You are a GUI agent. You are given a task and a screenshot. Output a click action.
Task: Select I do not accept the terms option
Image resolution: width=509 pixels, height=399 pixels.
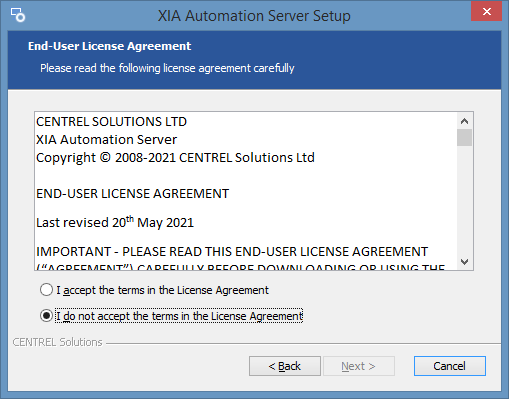(46, 315)
